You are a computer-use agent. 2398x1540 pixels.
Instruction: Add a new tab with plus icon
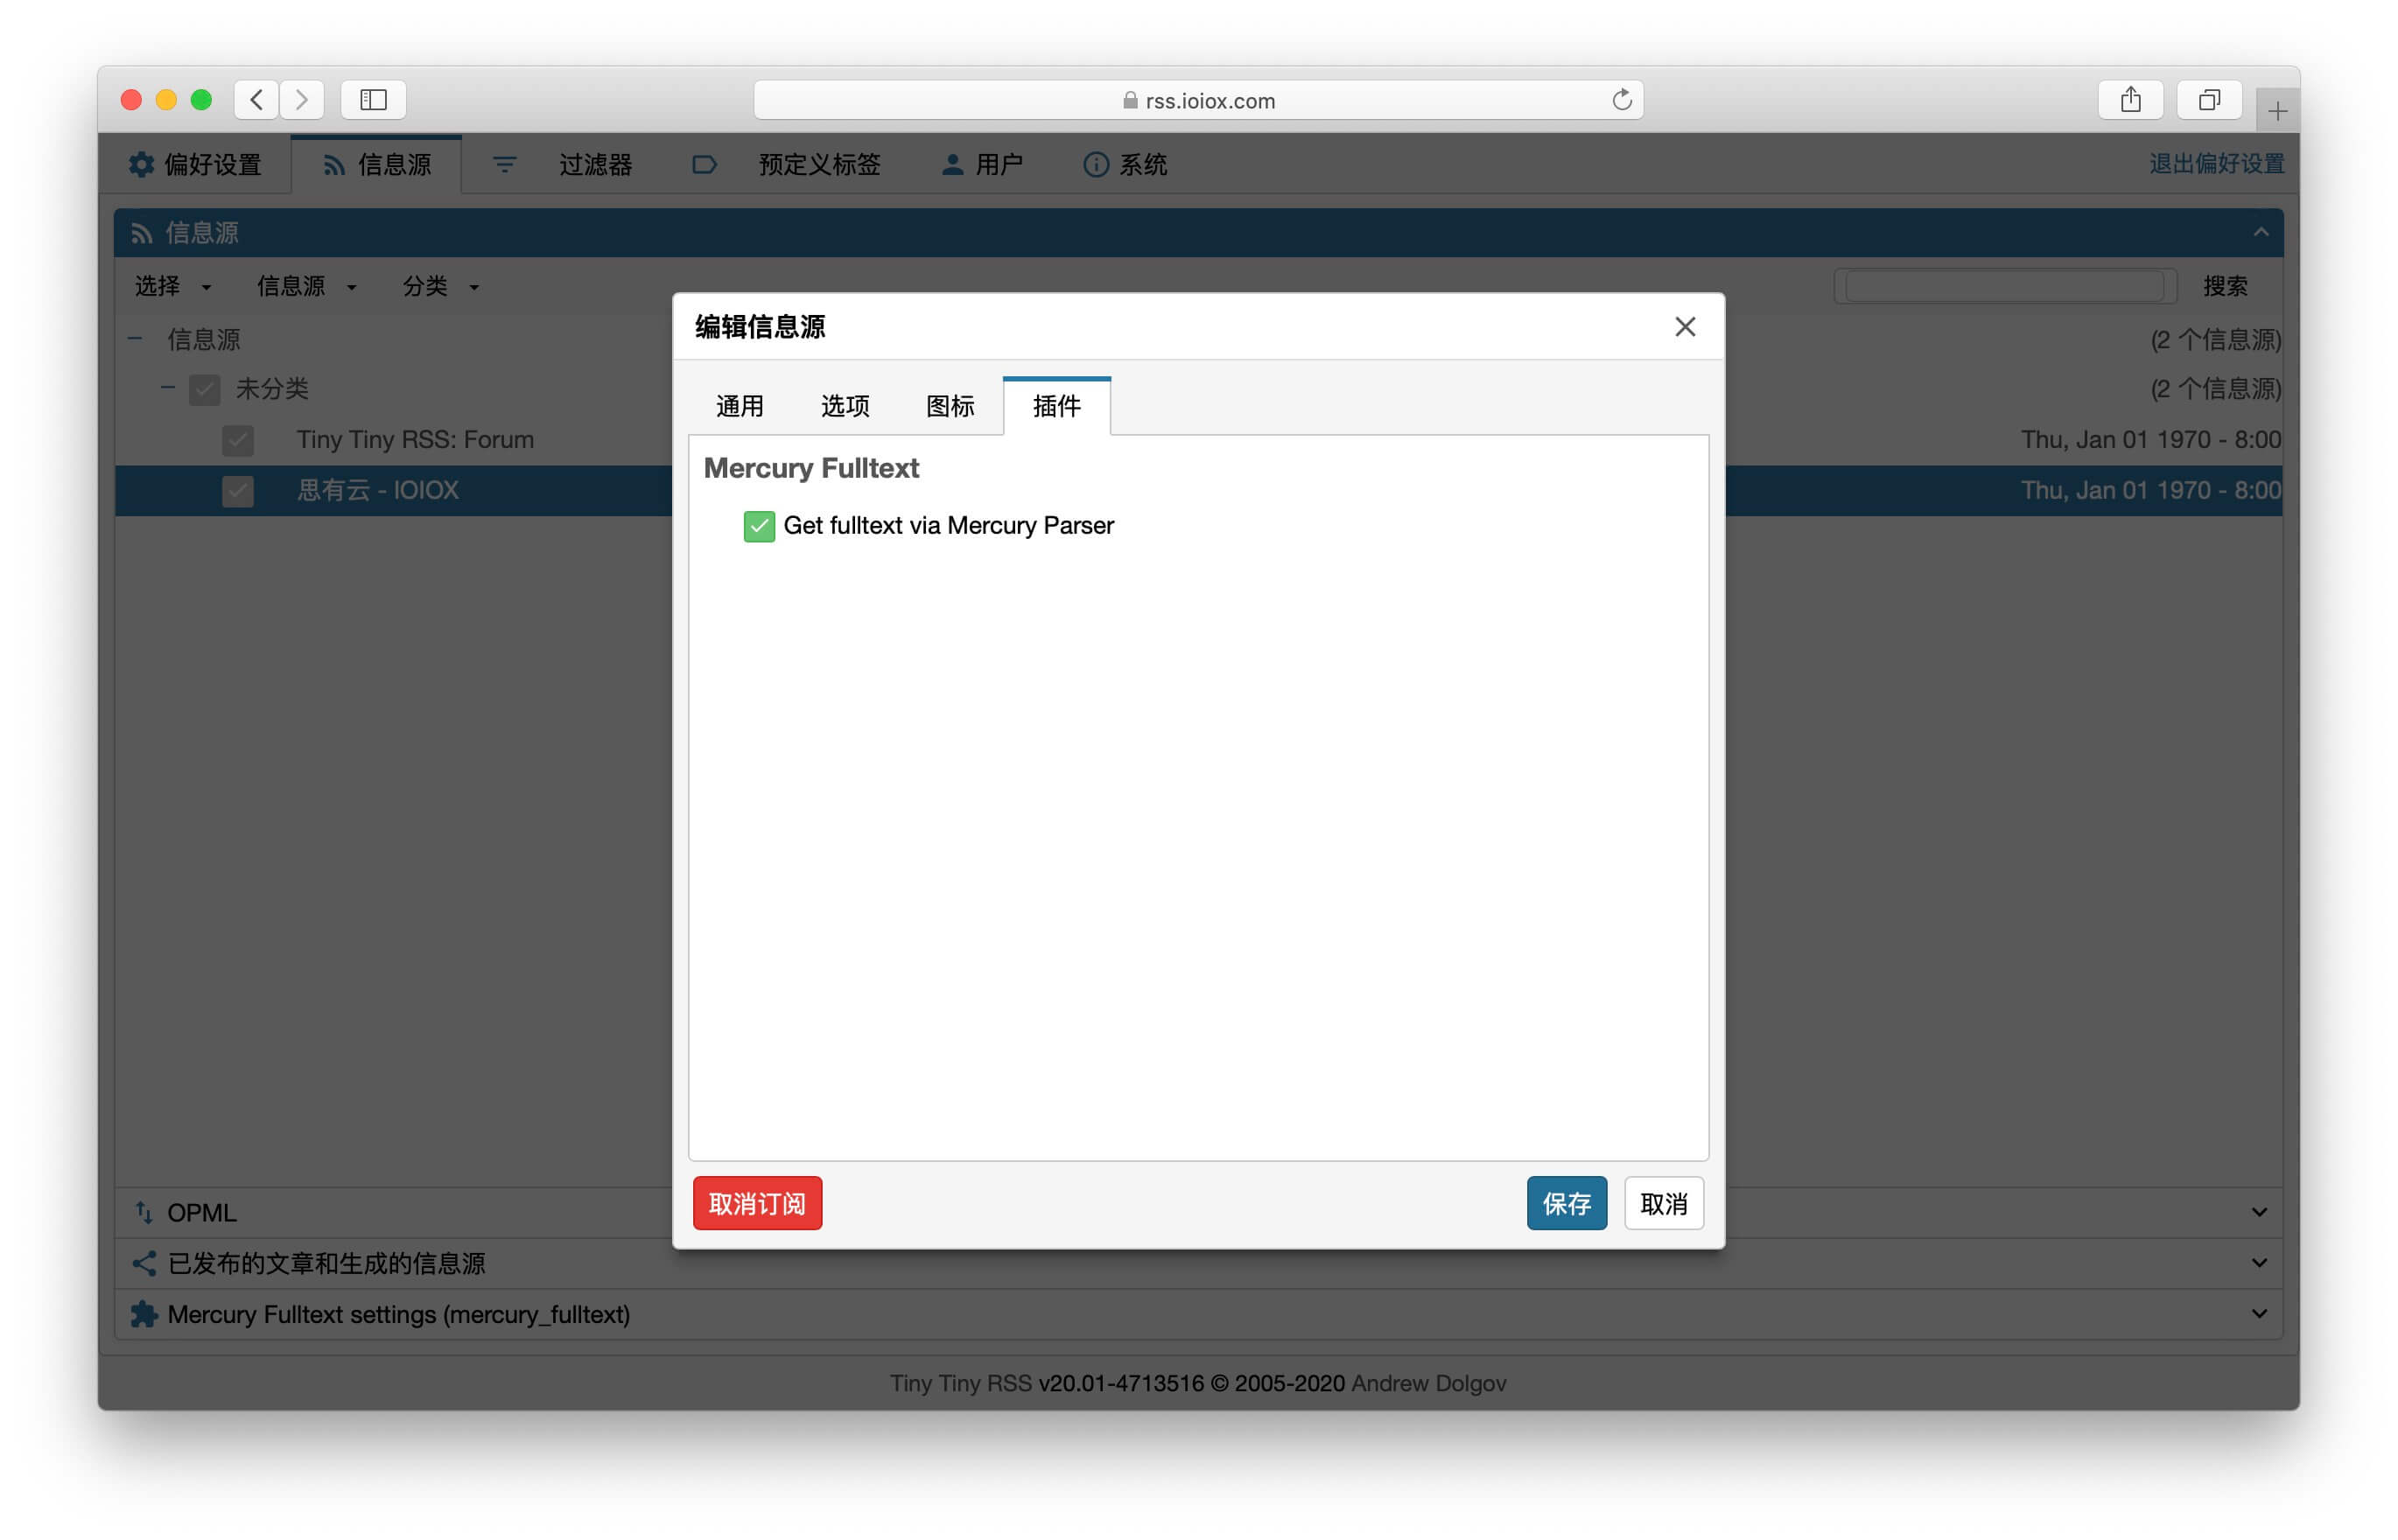click(x=2277, y=111)
